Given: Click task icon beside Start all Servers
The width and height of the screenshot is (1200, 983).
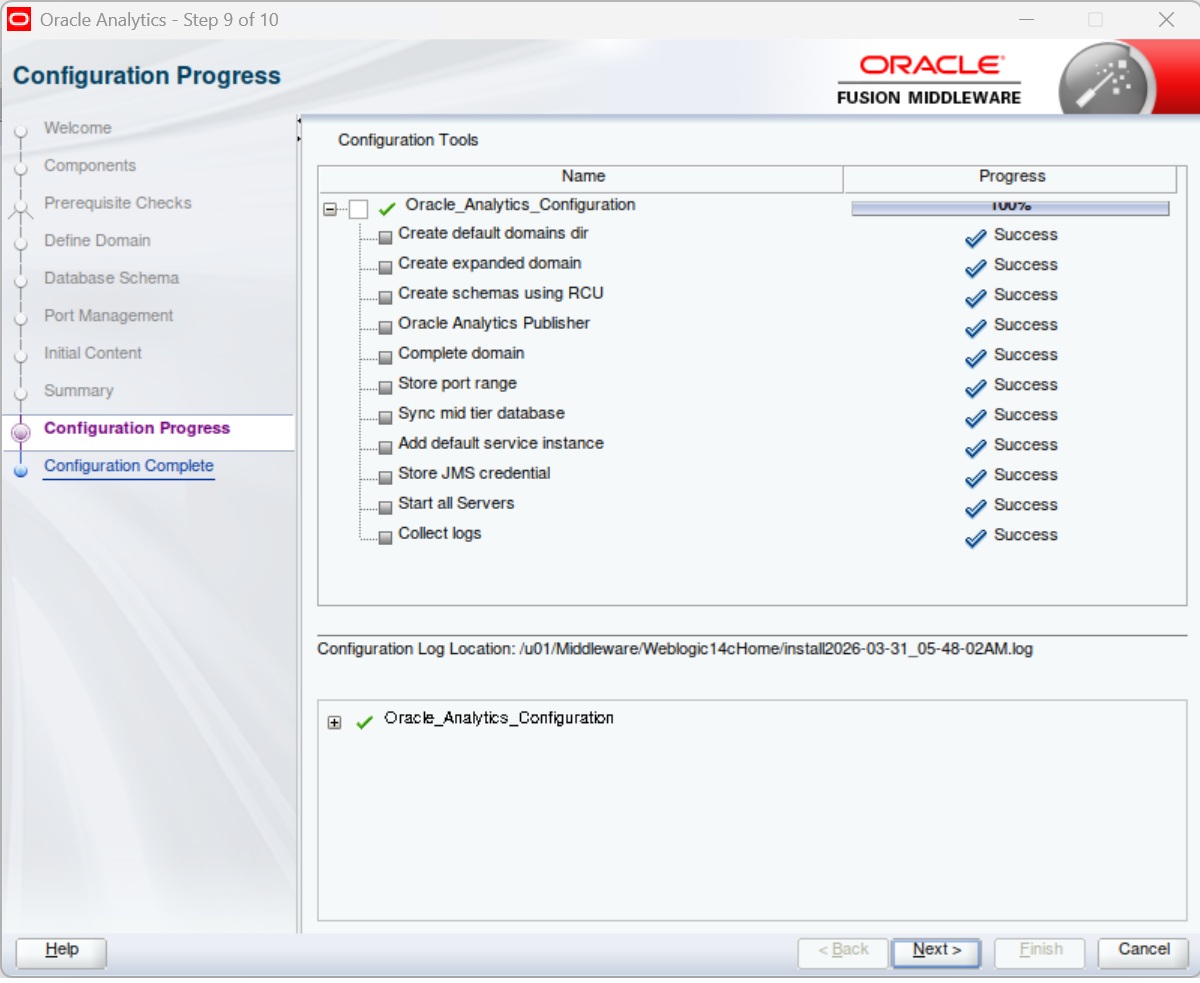Looking at the screenshot, I should (x=386, y=508).
